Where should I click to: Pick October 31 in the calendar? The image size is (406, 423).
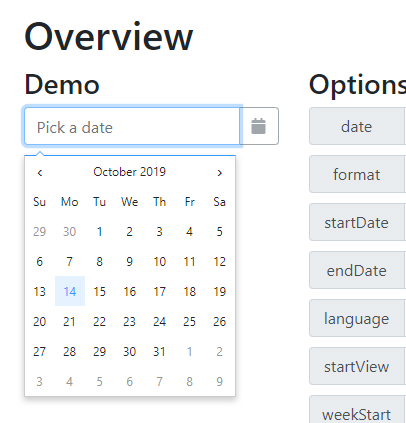pos(159,351)
